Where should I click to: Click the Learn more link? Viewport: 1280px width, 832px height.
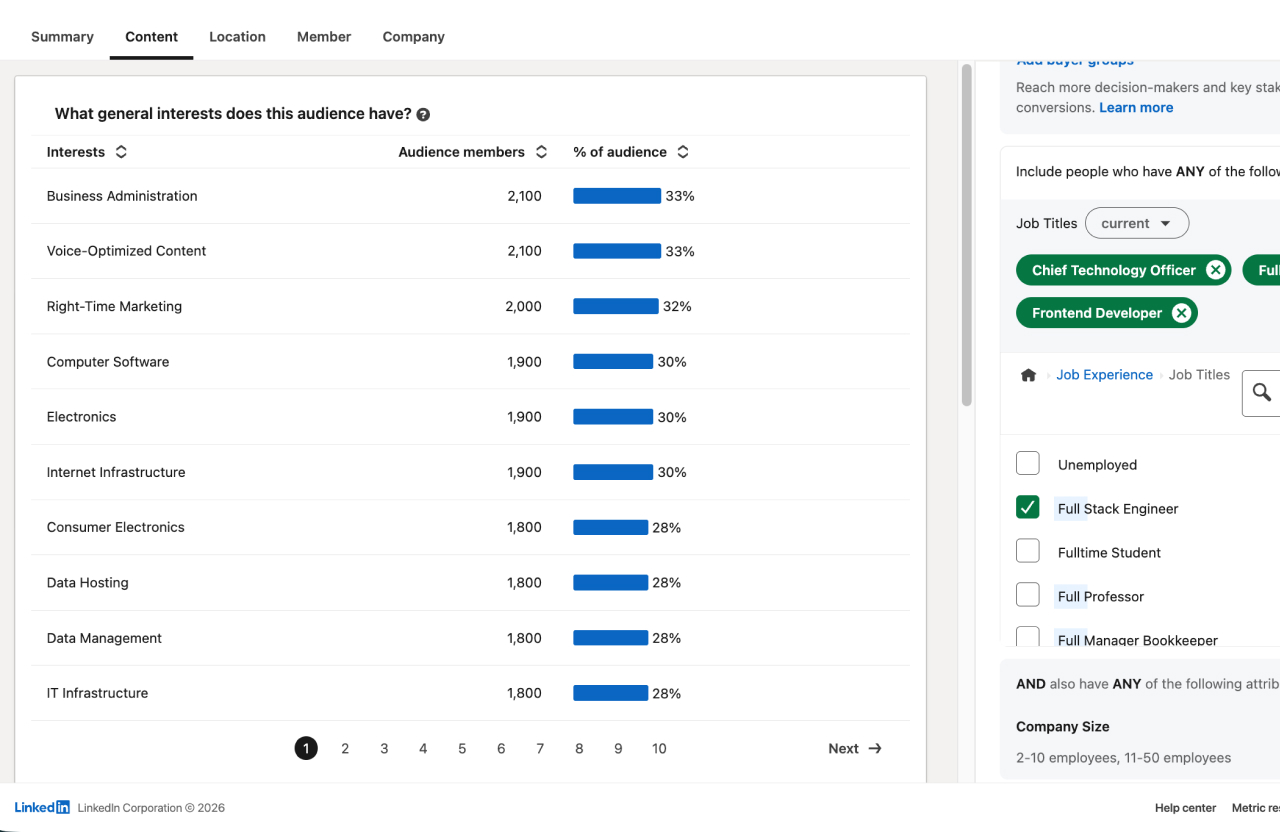(x=1136, y=108)
